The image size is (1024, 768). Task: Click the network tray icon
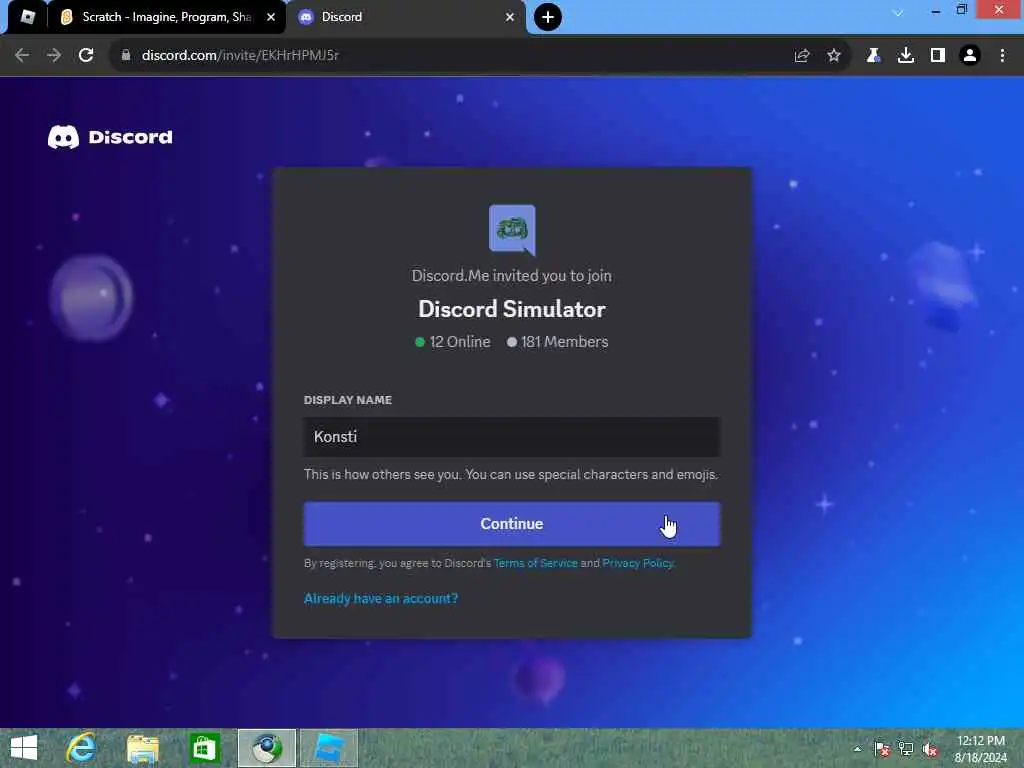[x=906, y=749]
